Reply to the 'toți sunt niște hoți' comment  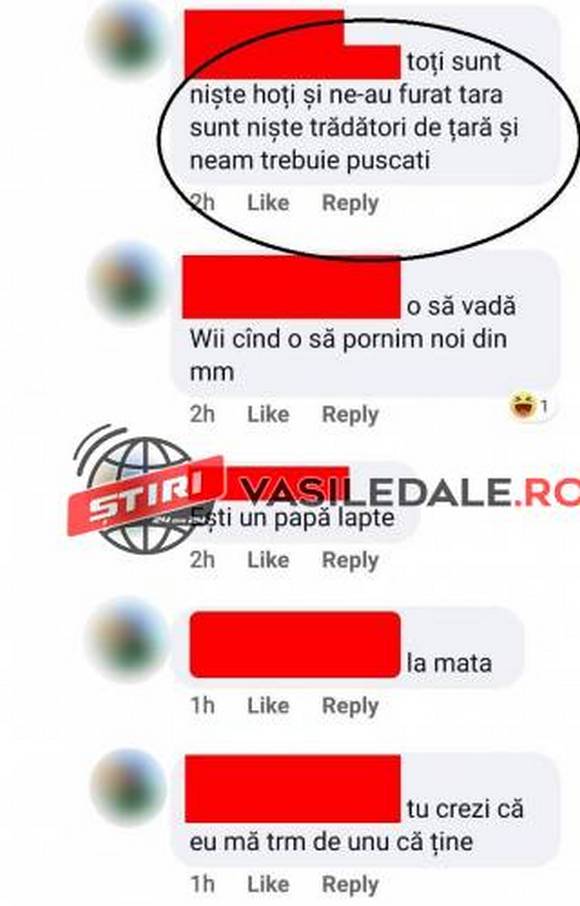(350, 203)
